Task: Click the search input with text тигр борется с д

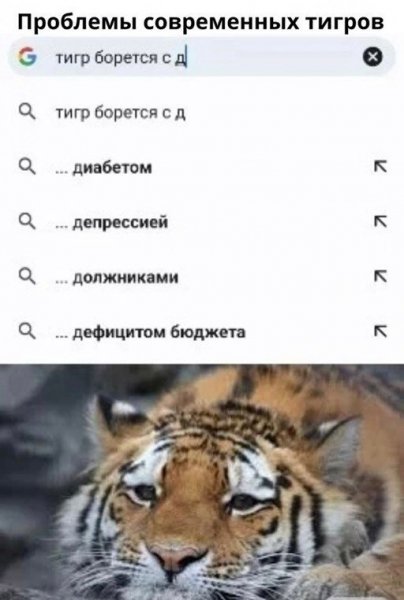Action: click(x=202, y=57)
